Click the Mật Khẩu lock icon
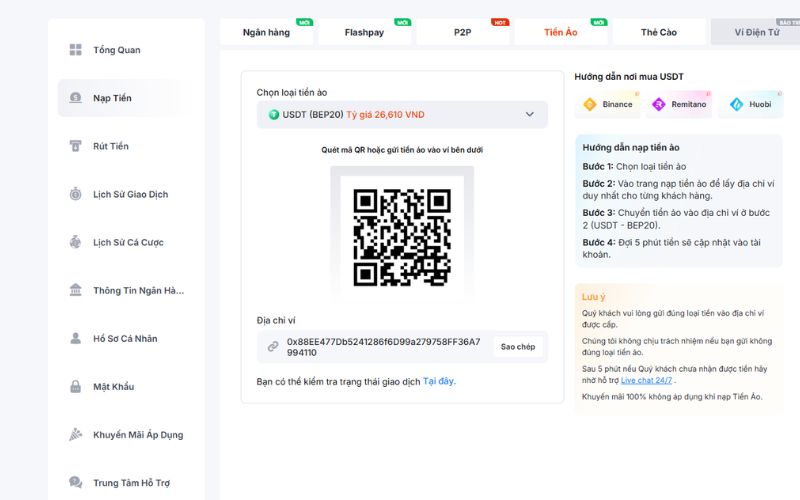Viewport: 800px width, 500px height. pyautogui.click(x=76, y=386)
